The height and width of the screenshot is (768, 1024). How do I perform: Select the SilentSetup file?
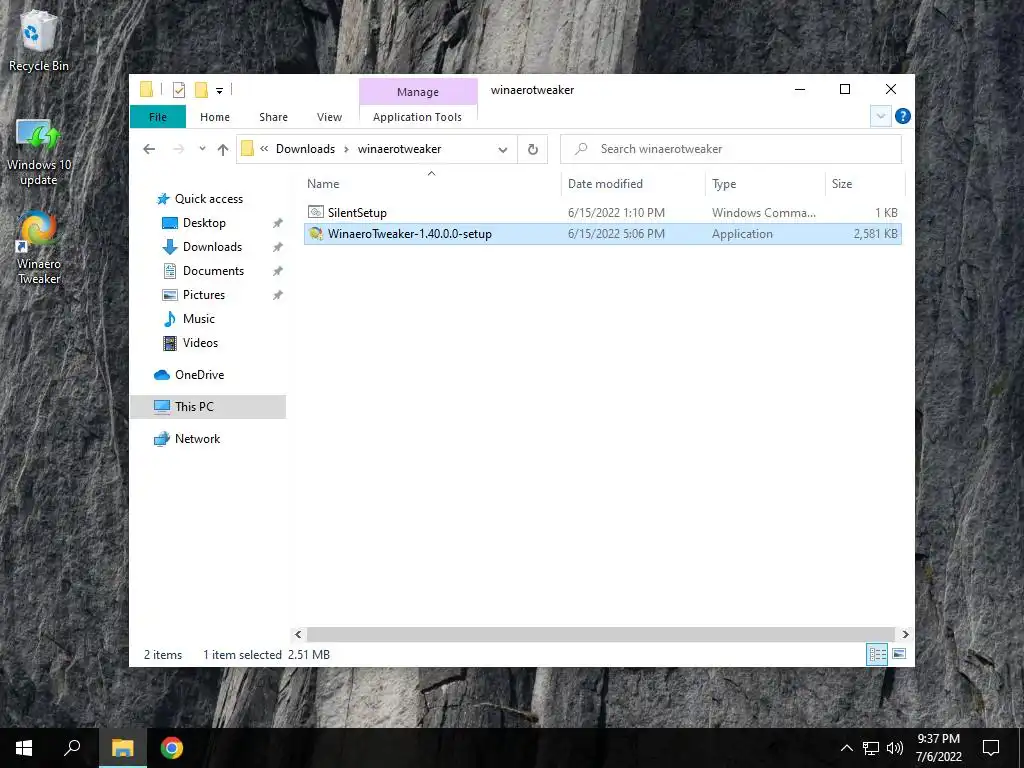click(x=602, y=212)
